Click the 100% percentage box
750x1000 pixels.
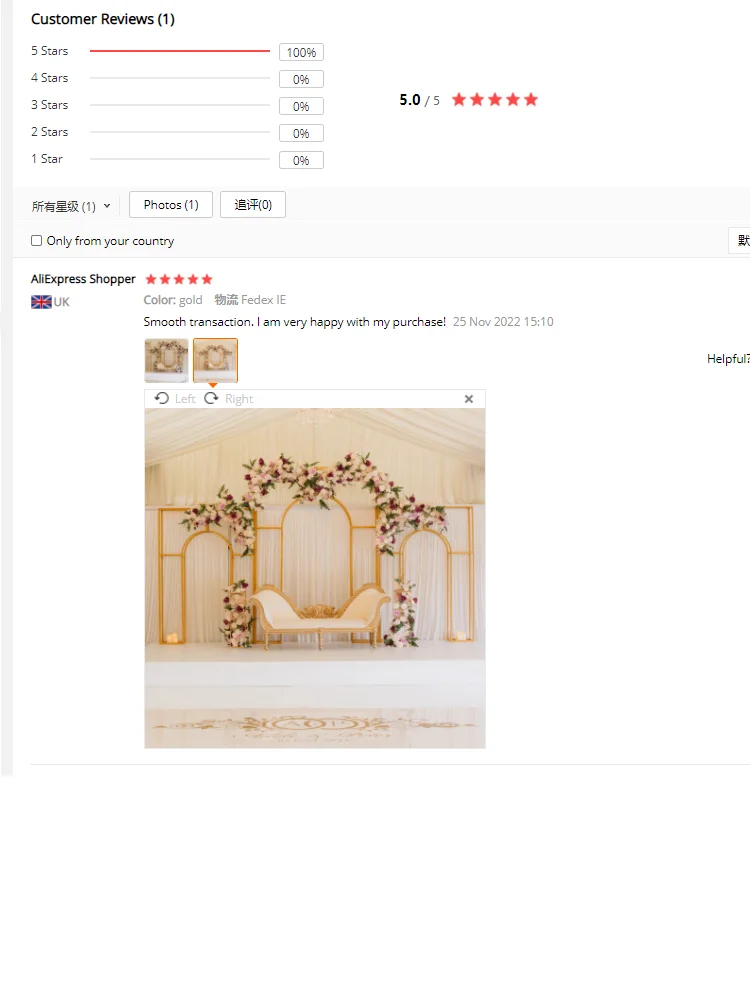point(302,52)
